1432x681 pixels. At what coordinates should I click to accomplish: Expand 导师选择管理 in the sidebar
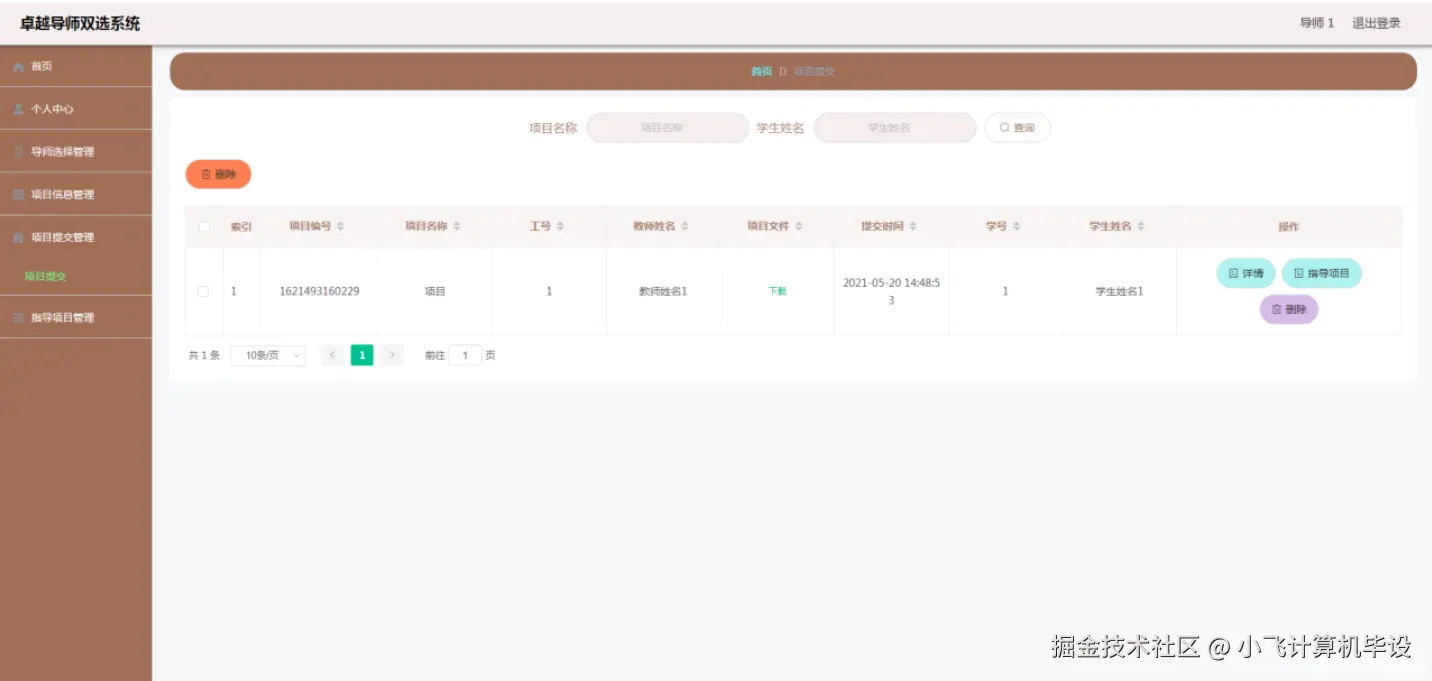(x=76, y=152)
